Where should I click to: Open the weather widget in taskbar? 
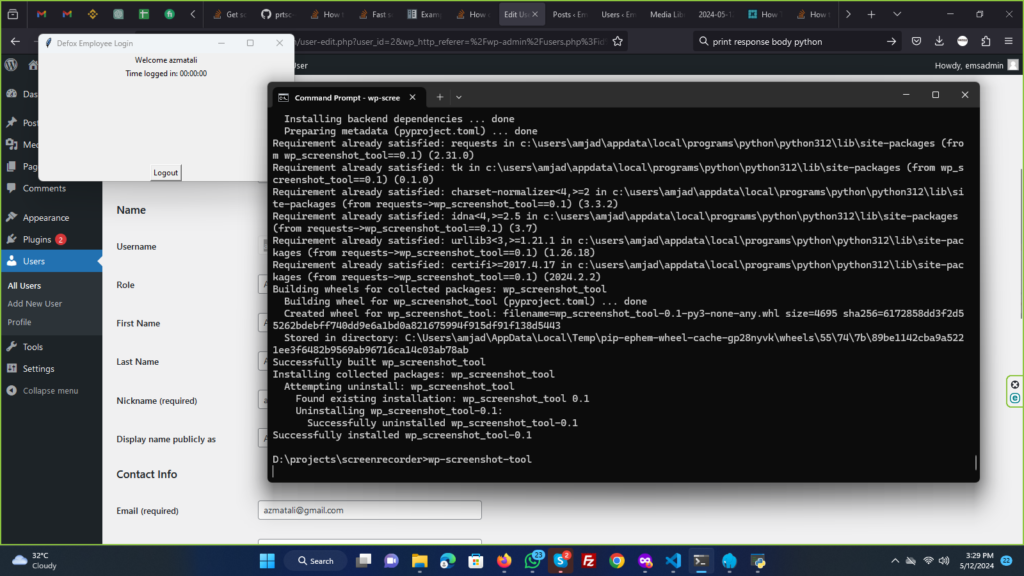click(x=35, y=560)
